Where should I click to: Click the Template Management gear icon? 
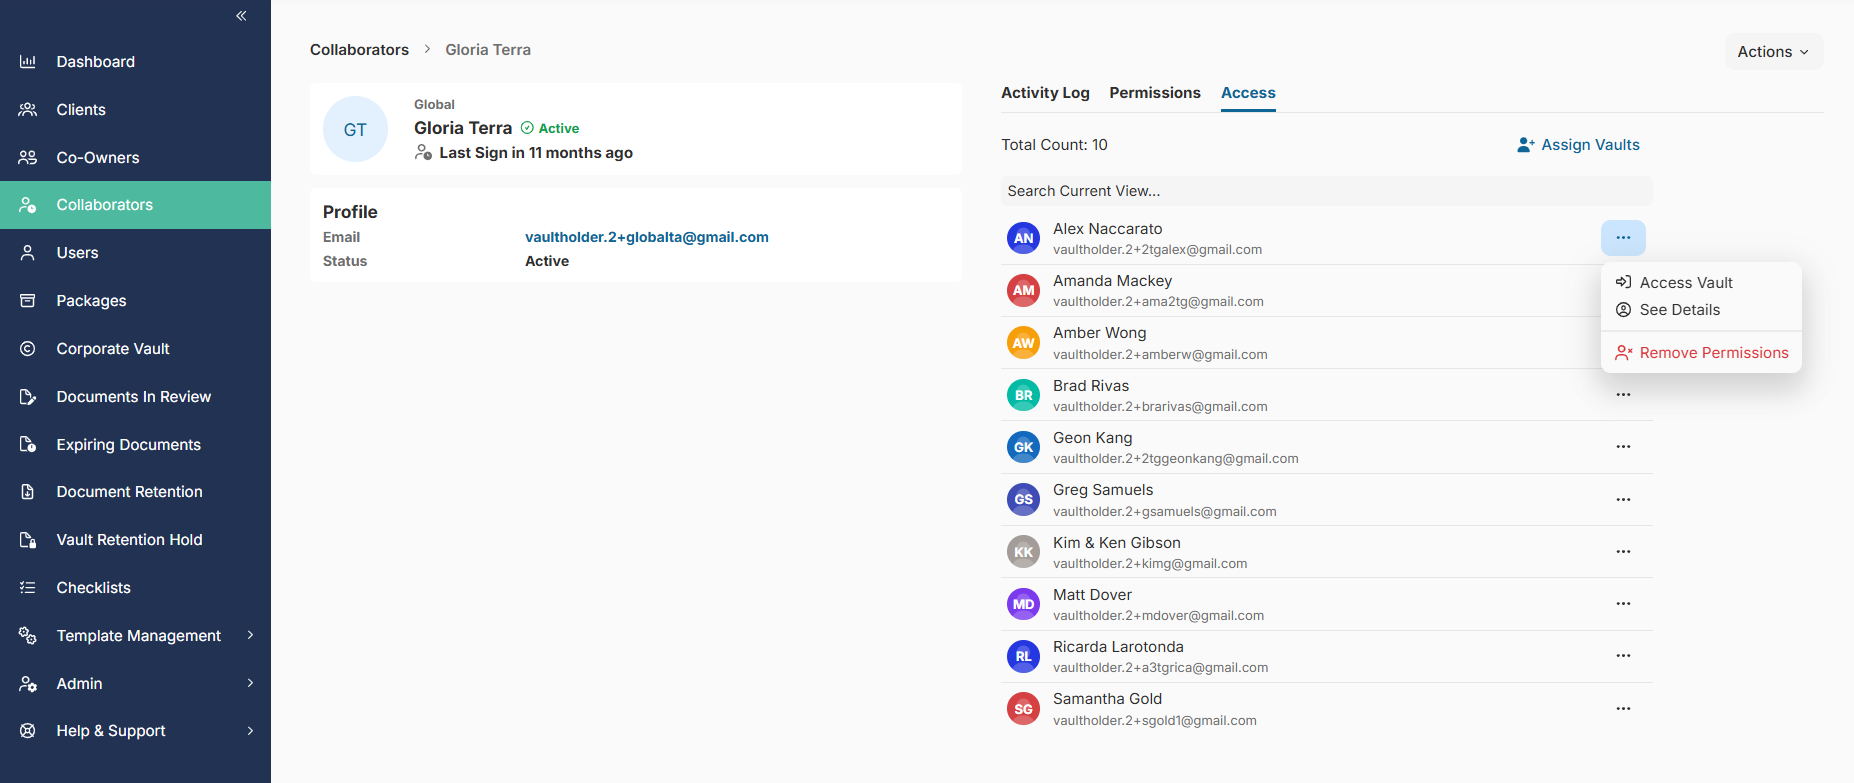pos(28,636)
